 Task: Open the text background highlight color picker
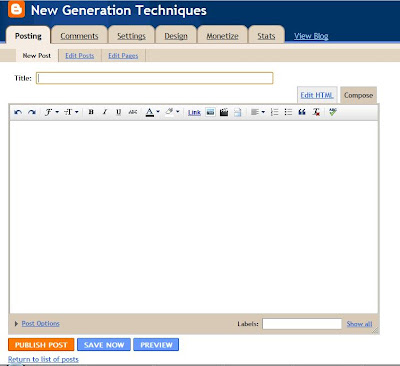pos(172,112)
